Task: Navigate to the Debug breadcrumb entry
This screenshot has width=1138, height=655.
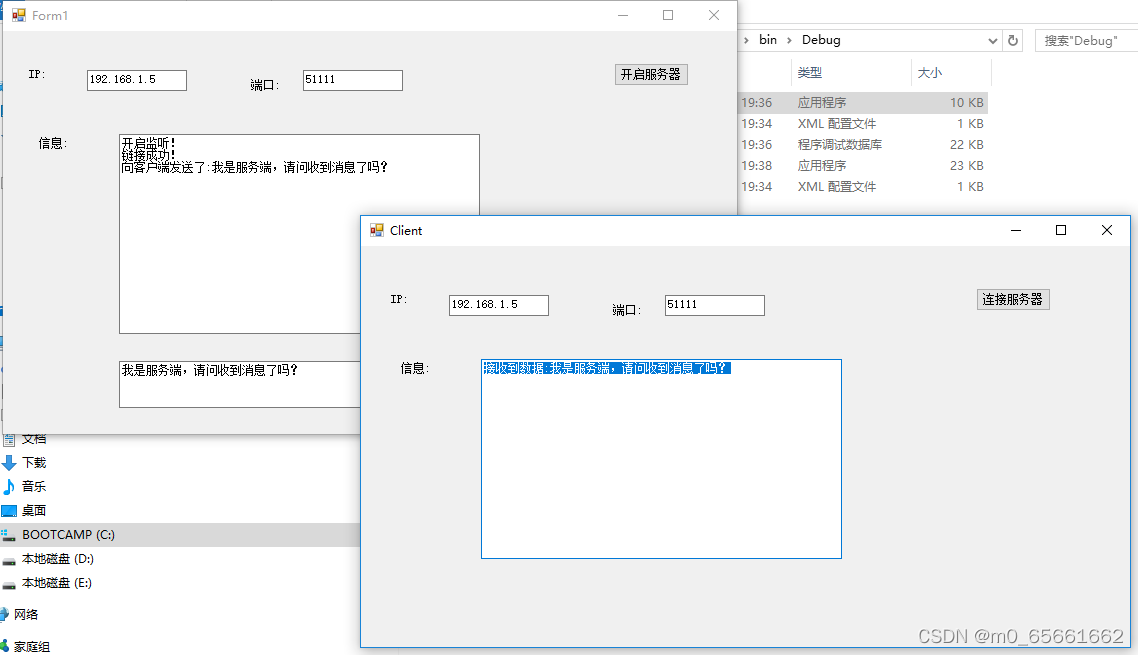Action: tap(821, 40)
